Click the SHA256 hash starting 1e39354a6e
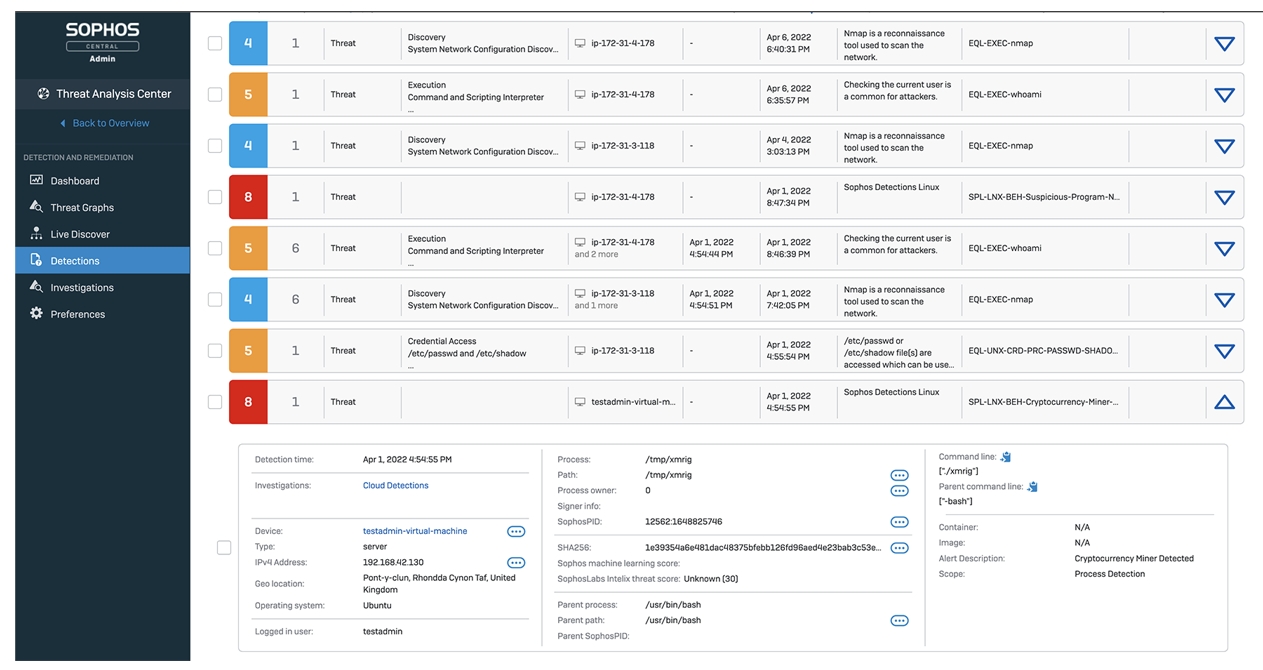Viewport: 1263px width, 670px height. point(764,548)
